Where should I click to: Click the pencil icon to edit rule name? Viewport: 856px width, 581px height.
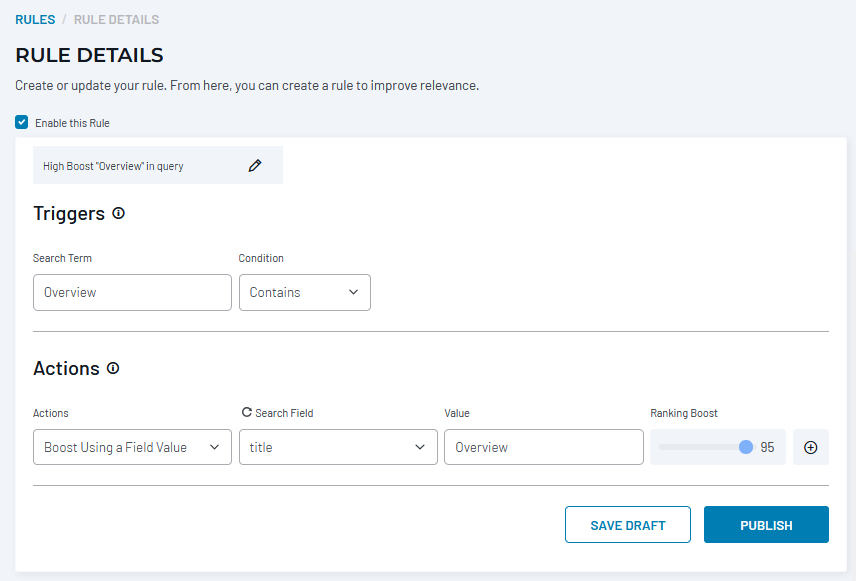(255, 165)
